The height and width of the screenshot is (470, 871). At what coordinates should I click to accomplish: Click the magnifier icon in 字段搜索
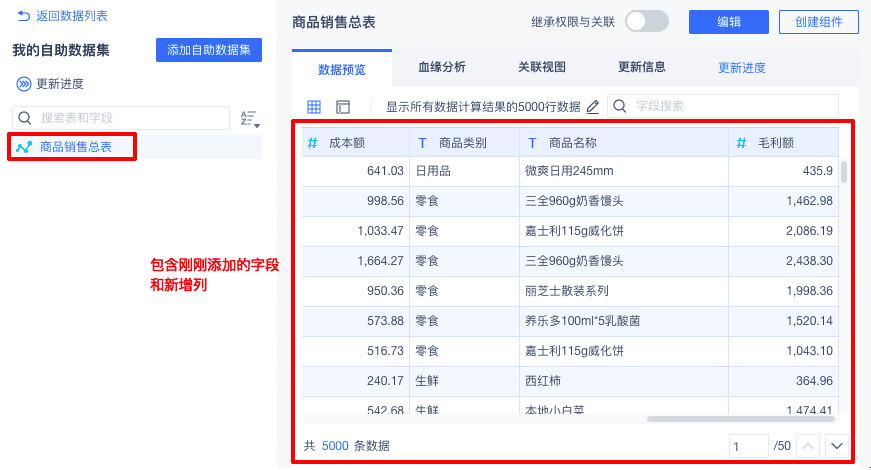point(620,106)
